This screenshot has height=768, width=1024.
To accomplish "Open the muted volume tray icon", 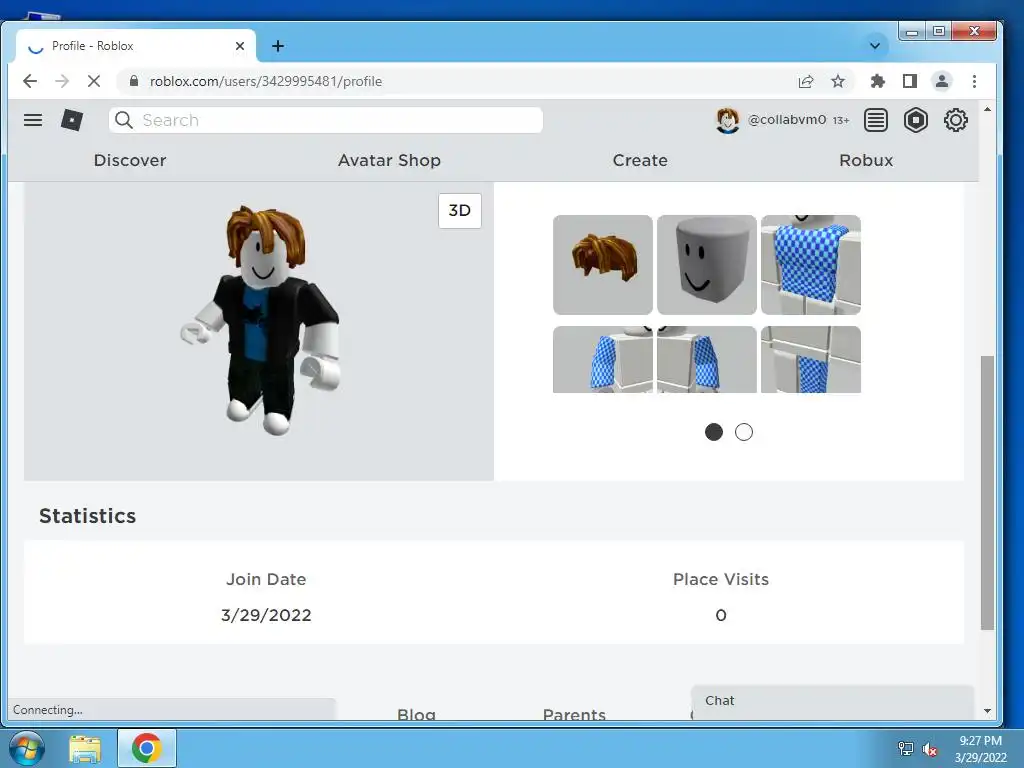I will [930, 749].
